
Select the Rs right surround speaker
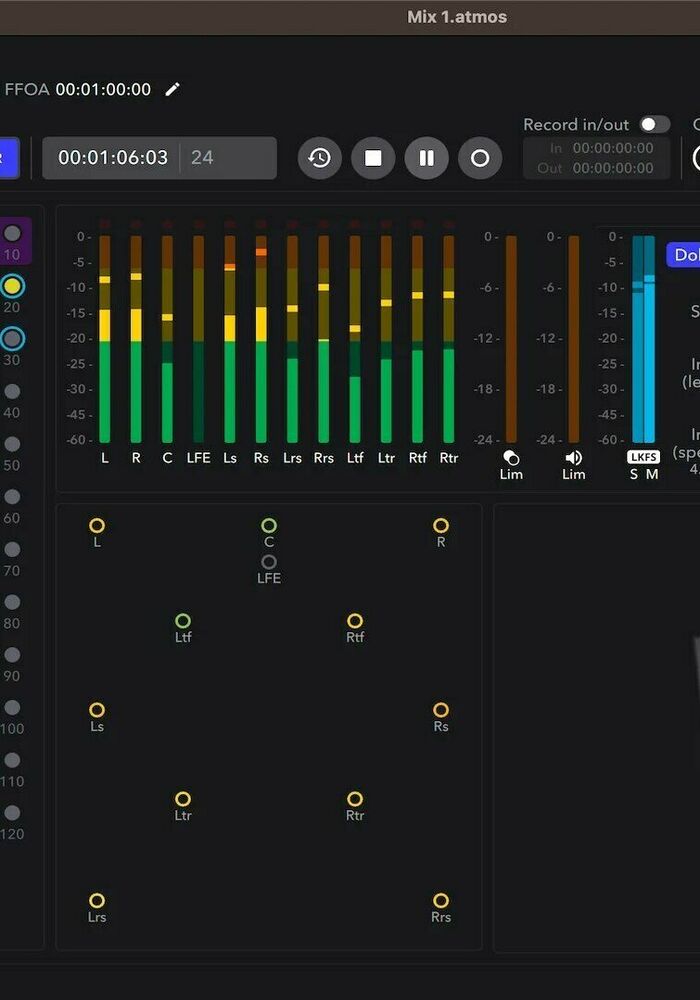pos(441,710)
